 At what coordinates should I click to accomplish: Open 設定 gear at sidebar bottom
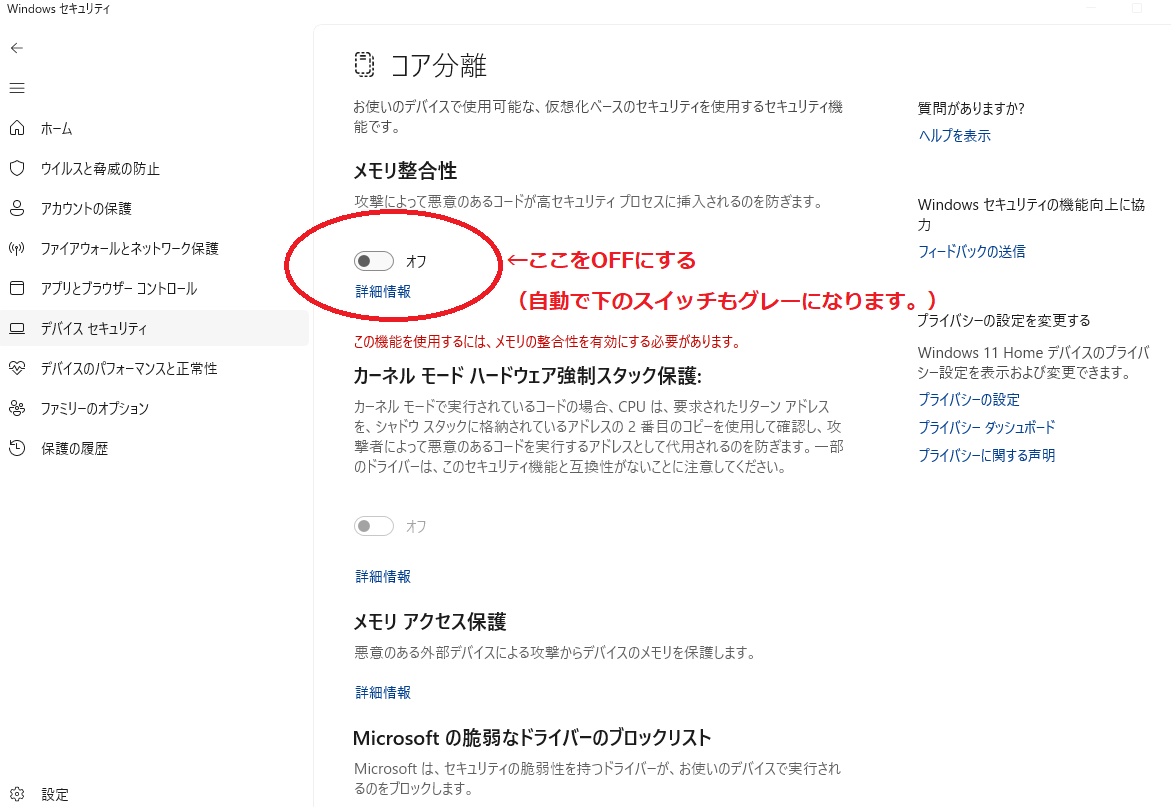coord(17,794)
